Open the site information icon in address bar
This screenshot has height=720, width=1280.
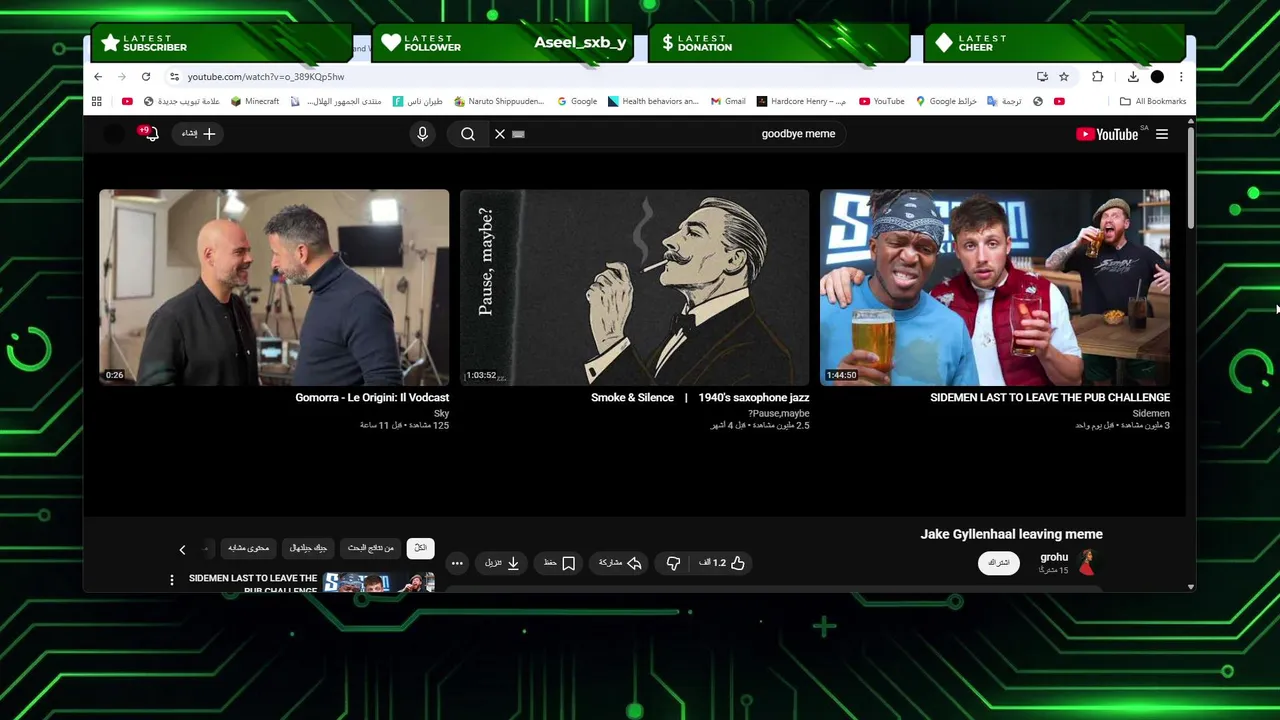174,77
